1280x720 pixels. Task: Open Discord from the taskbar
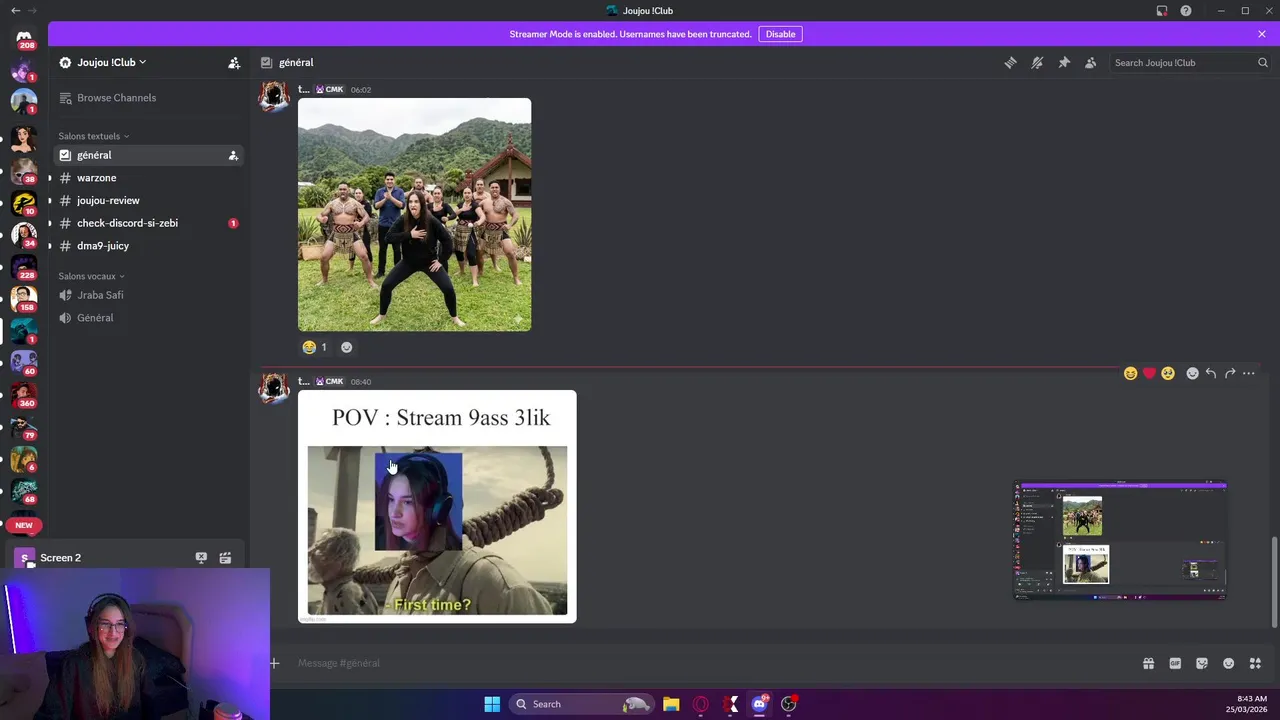pyautogui.click(x=759, y=704)
